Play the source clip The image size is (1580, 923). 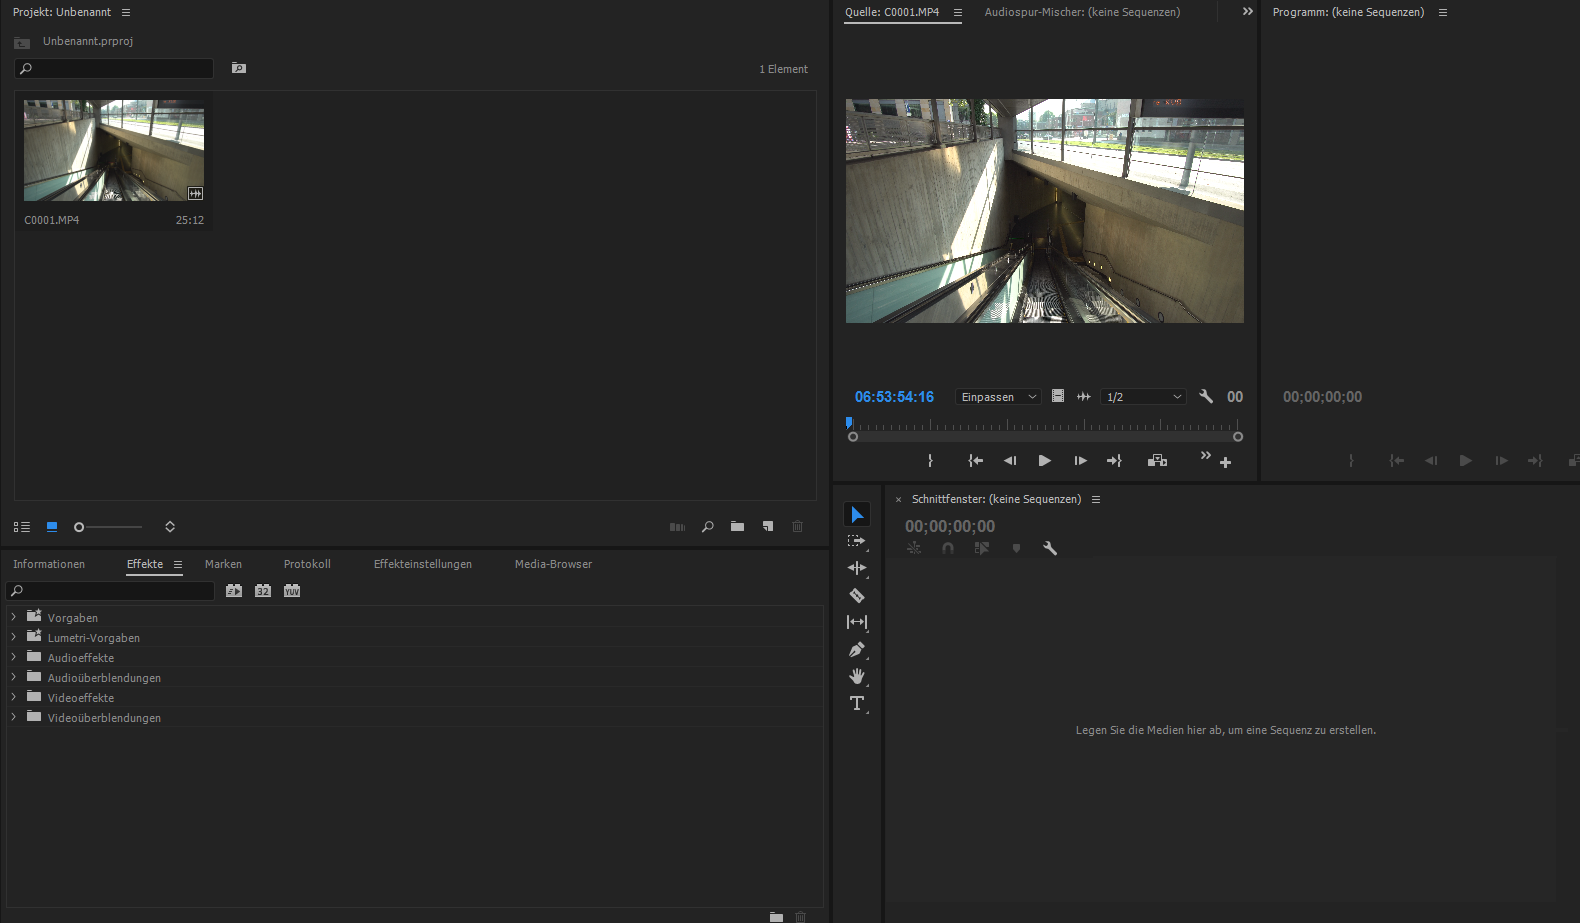(1044, 461)
